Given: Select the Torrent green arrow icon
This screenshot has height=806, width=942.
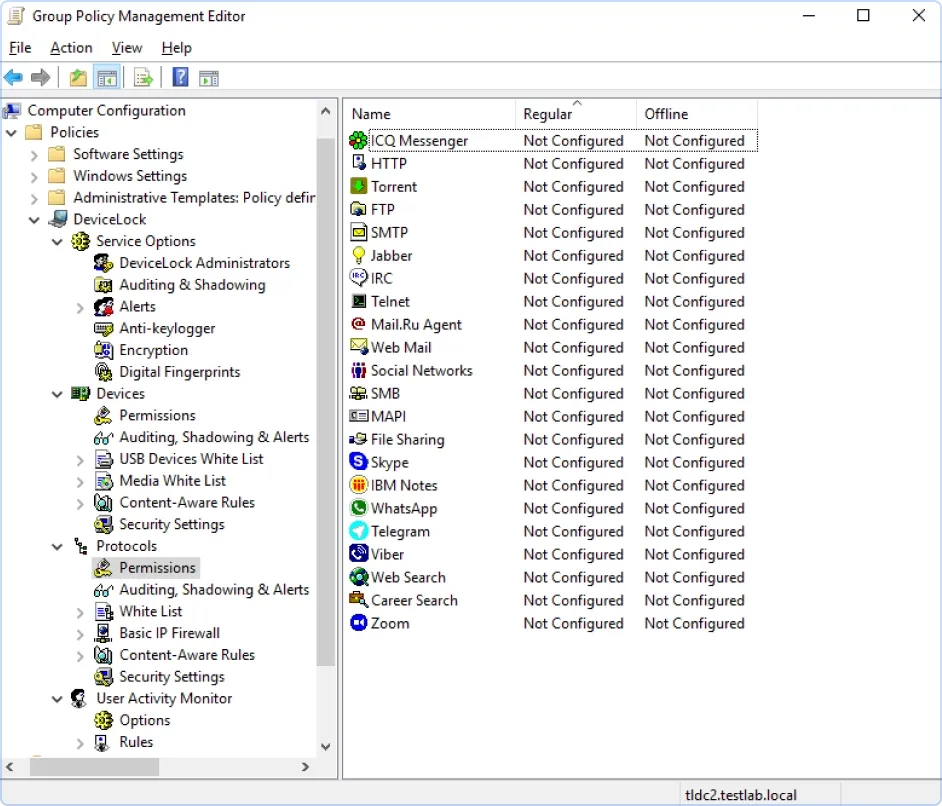Looking at the screenshot, I should tap(358, 186).
